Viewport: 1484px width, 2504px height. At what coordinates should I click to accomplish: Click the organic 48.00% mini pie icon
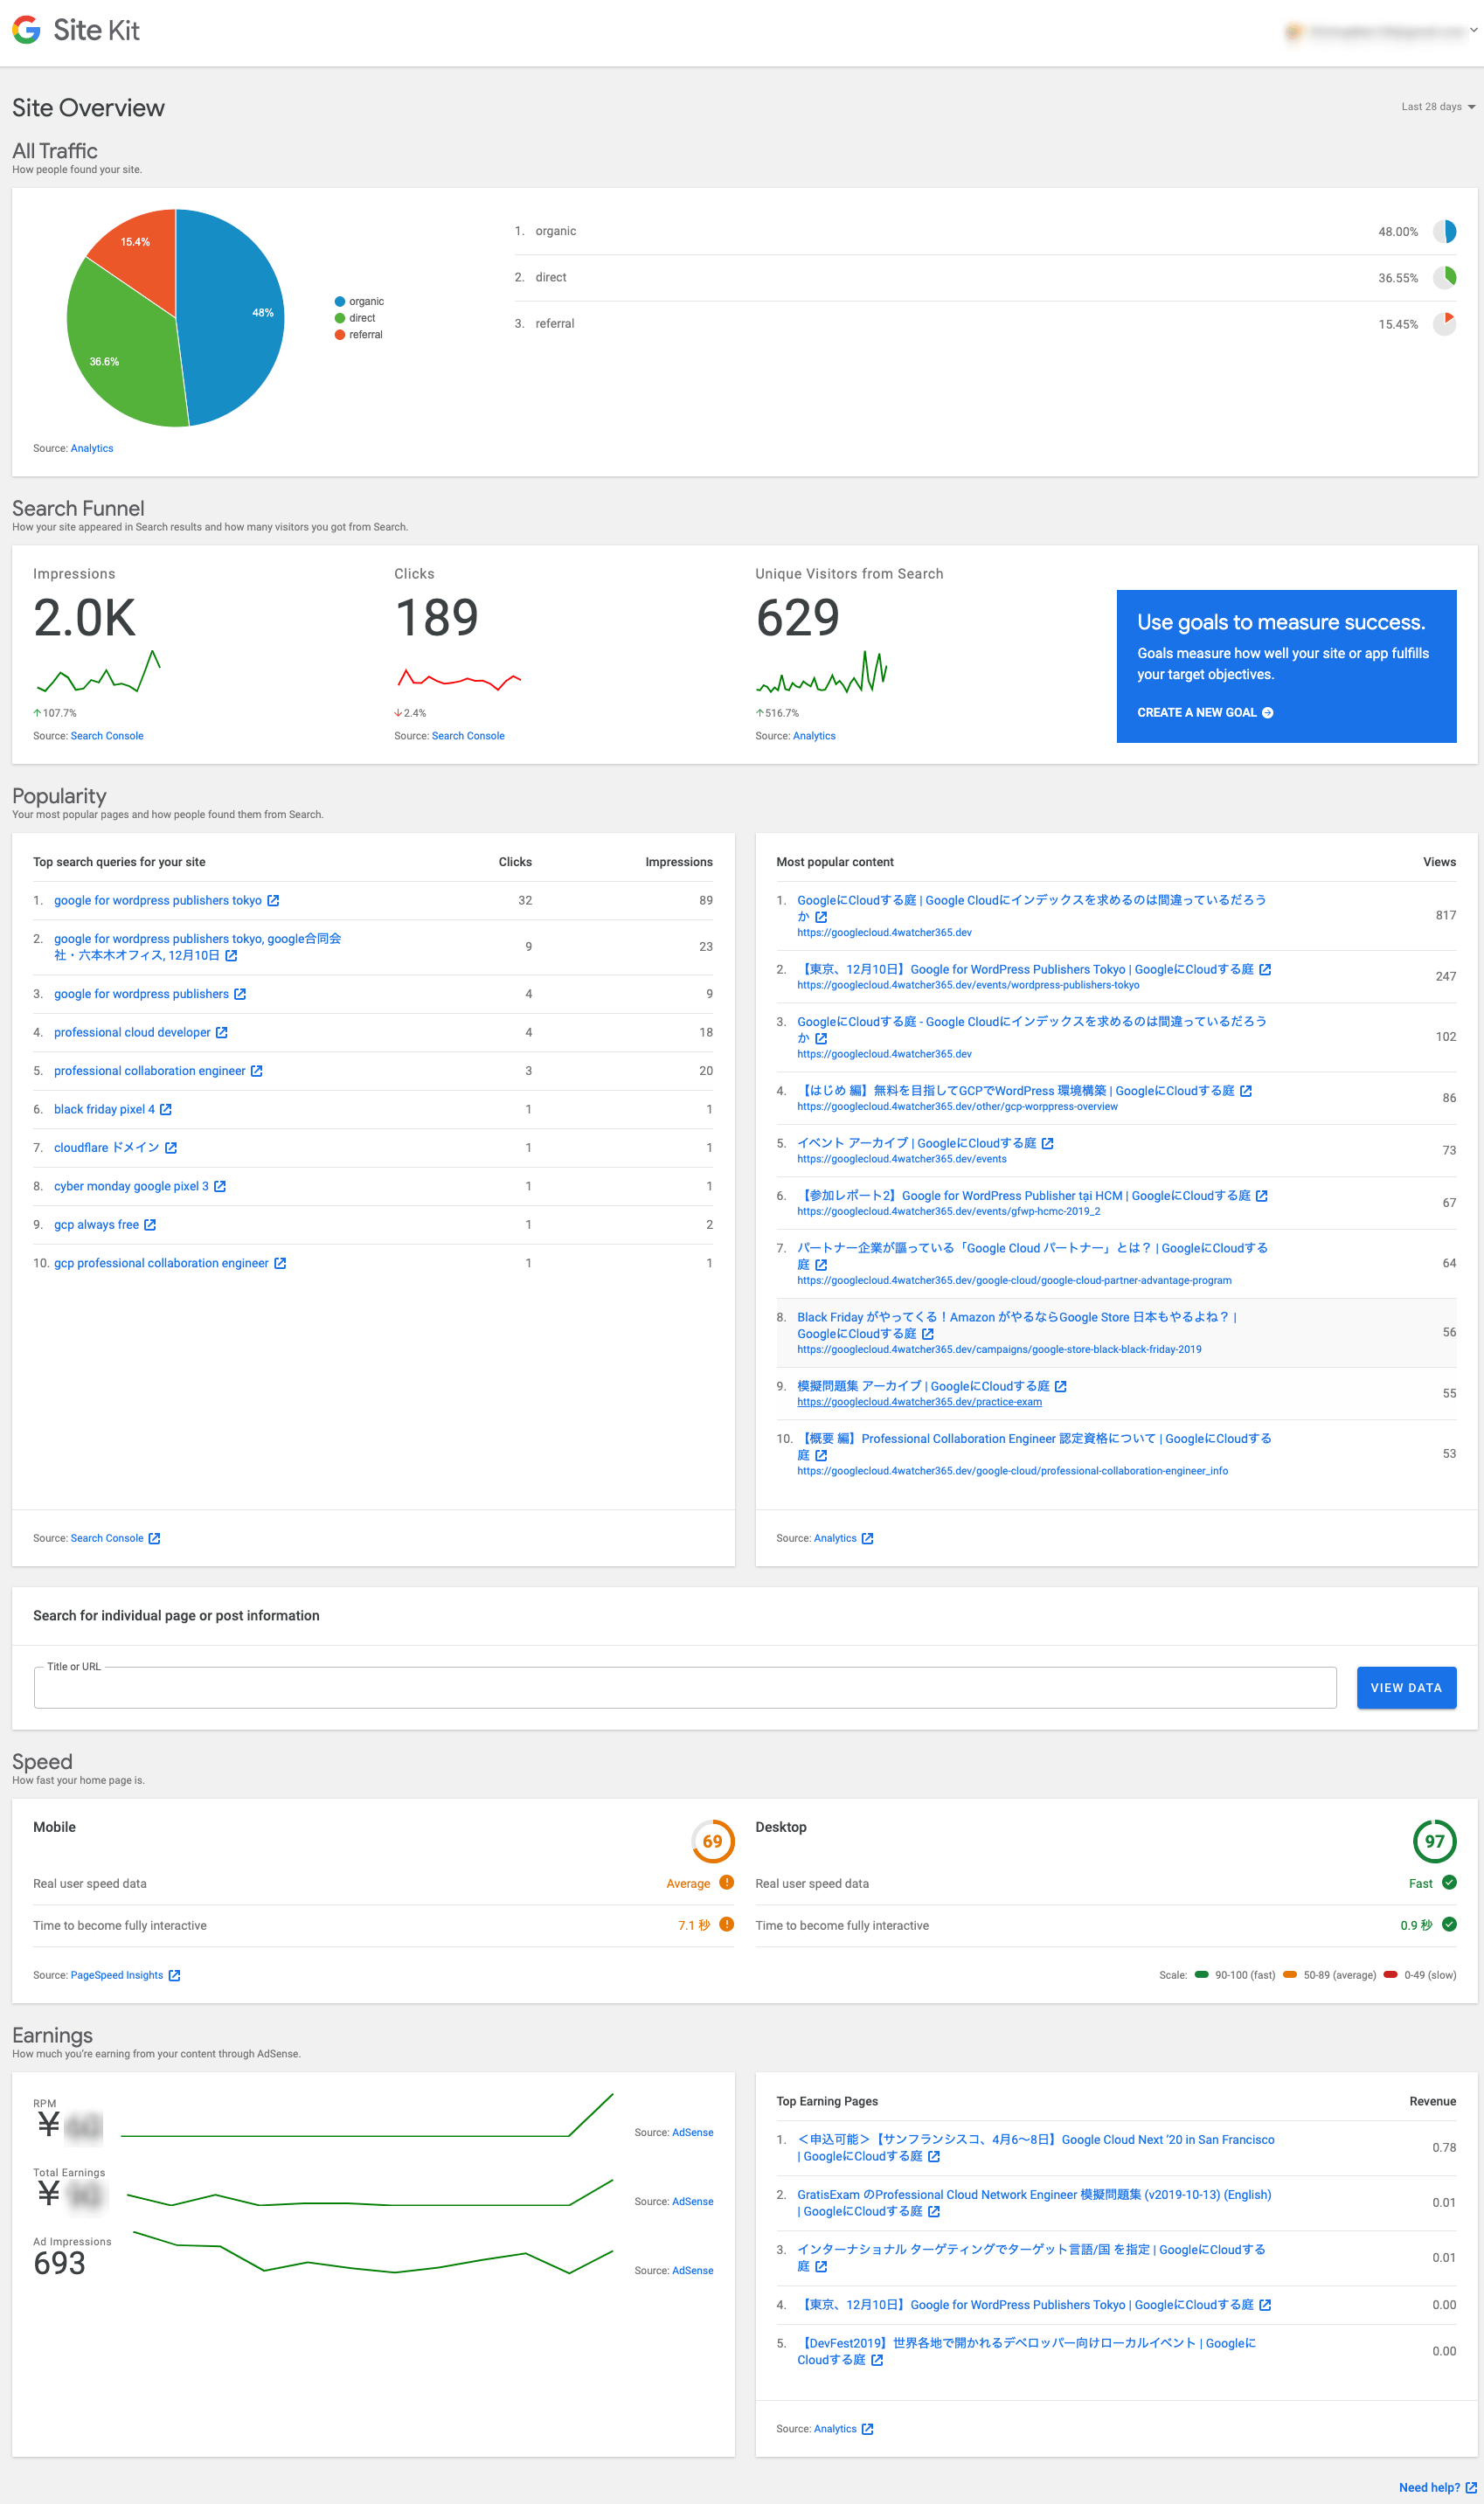click(x=1444, y=231)
